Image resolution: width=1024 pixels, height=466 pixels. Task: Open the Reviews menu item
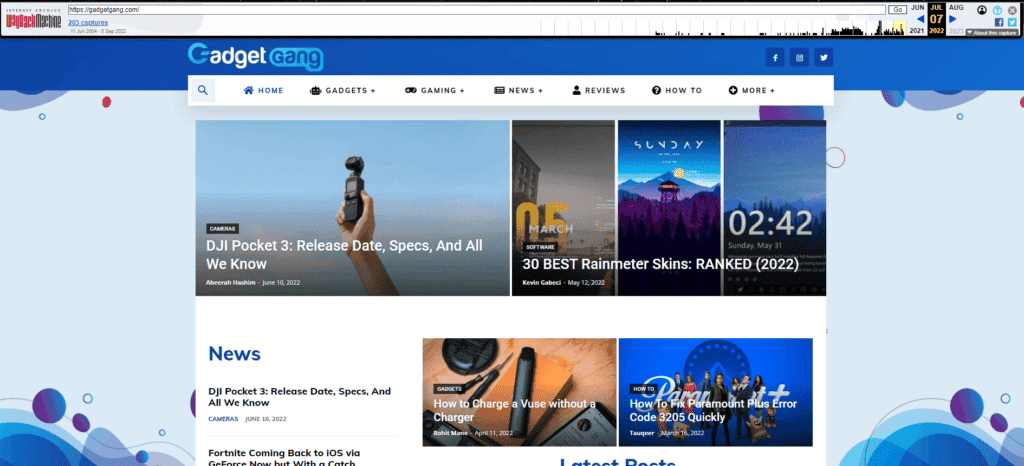(599, 90)
